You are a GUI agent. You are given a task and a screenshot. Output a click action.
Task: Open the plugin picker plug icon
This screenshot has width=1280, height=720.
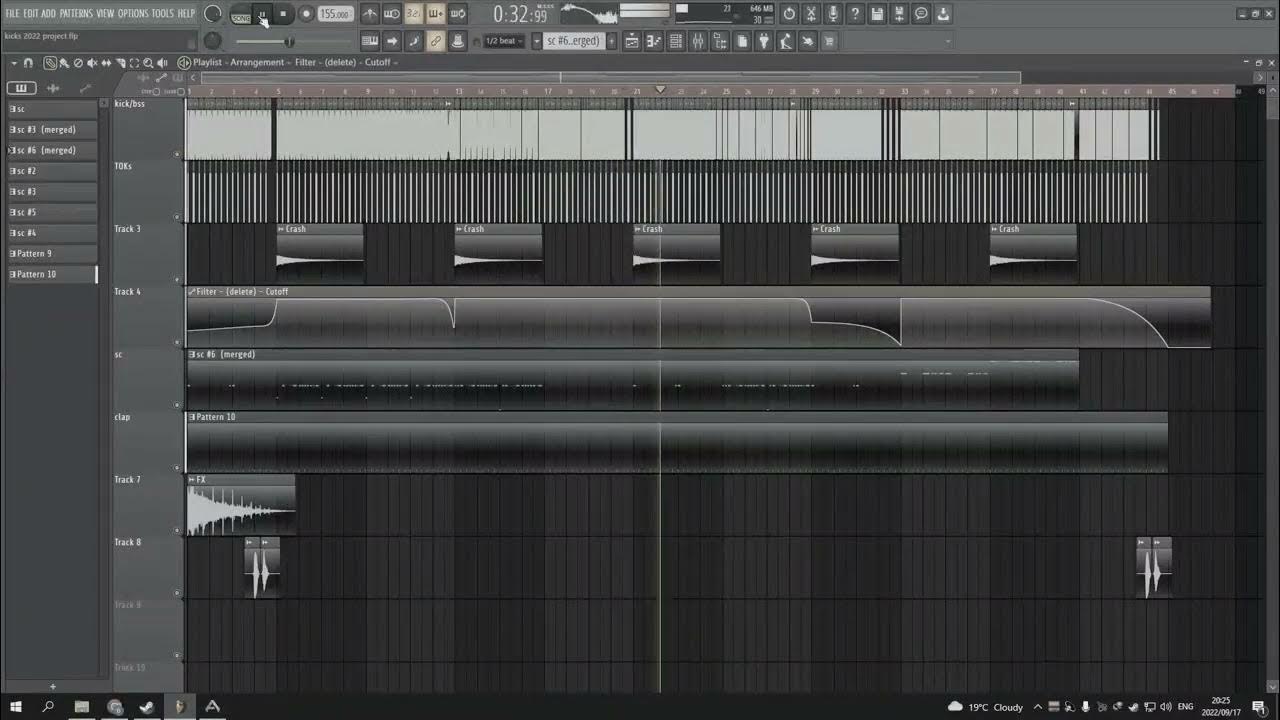click(x=764, y=41)
